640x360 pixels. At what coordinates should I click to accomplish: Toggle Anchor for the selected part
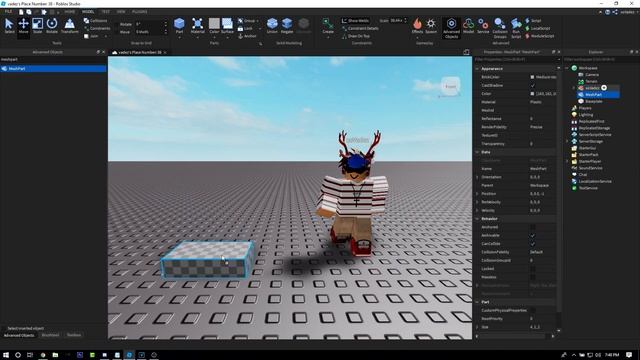click(247, 36)
